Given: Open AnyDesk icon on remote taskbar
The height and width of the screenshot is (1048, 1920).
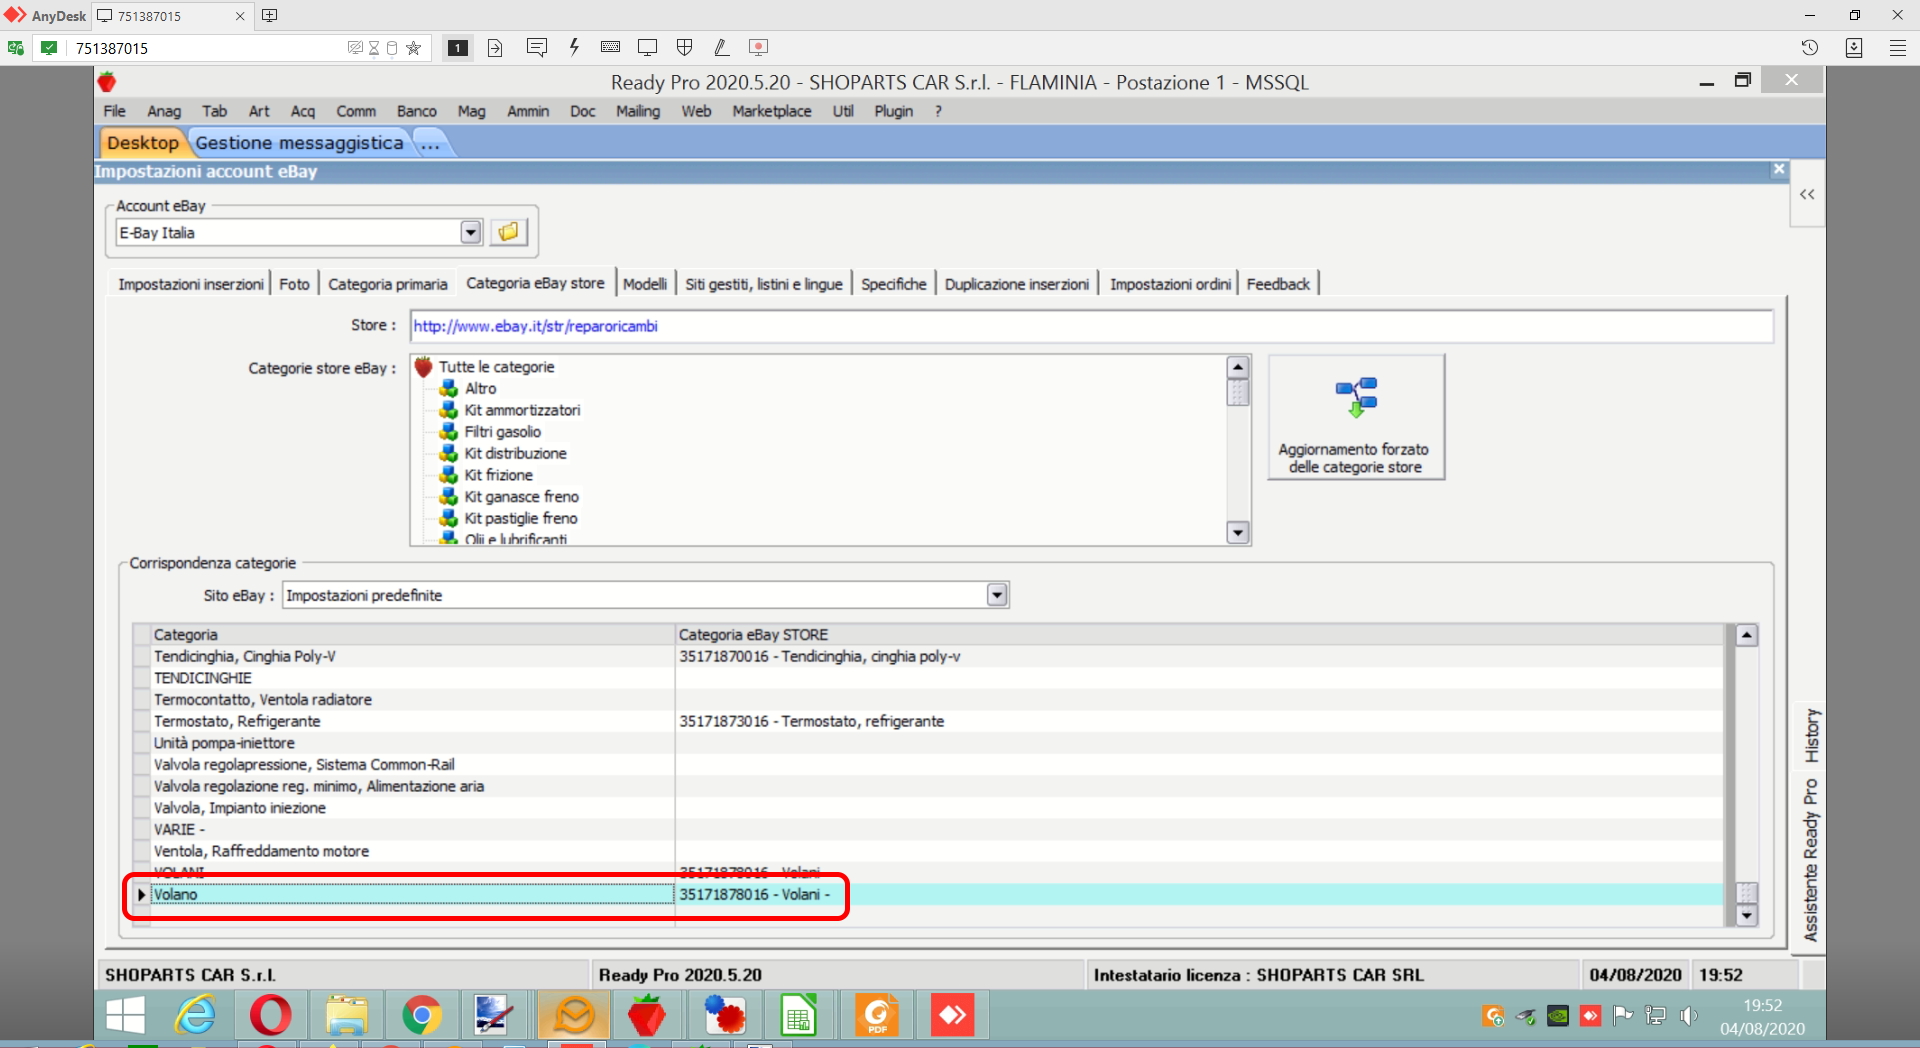Looking at the screenshot, I should coord(952,1016).
